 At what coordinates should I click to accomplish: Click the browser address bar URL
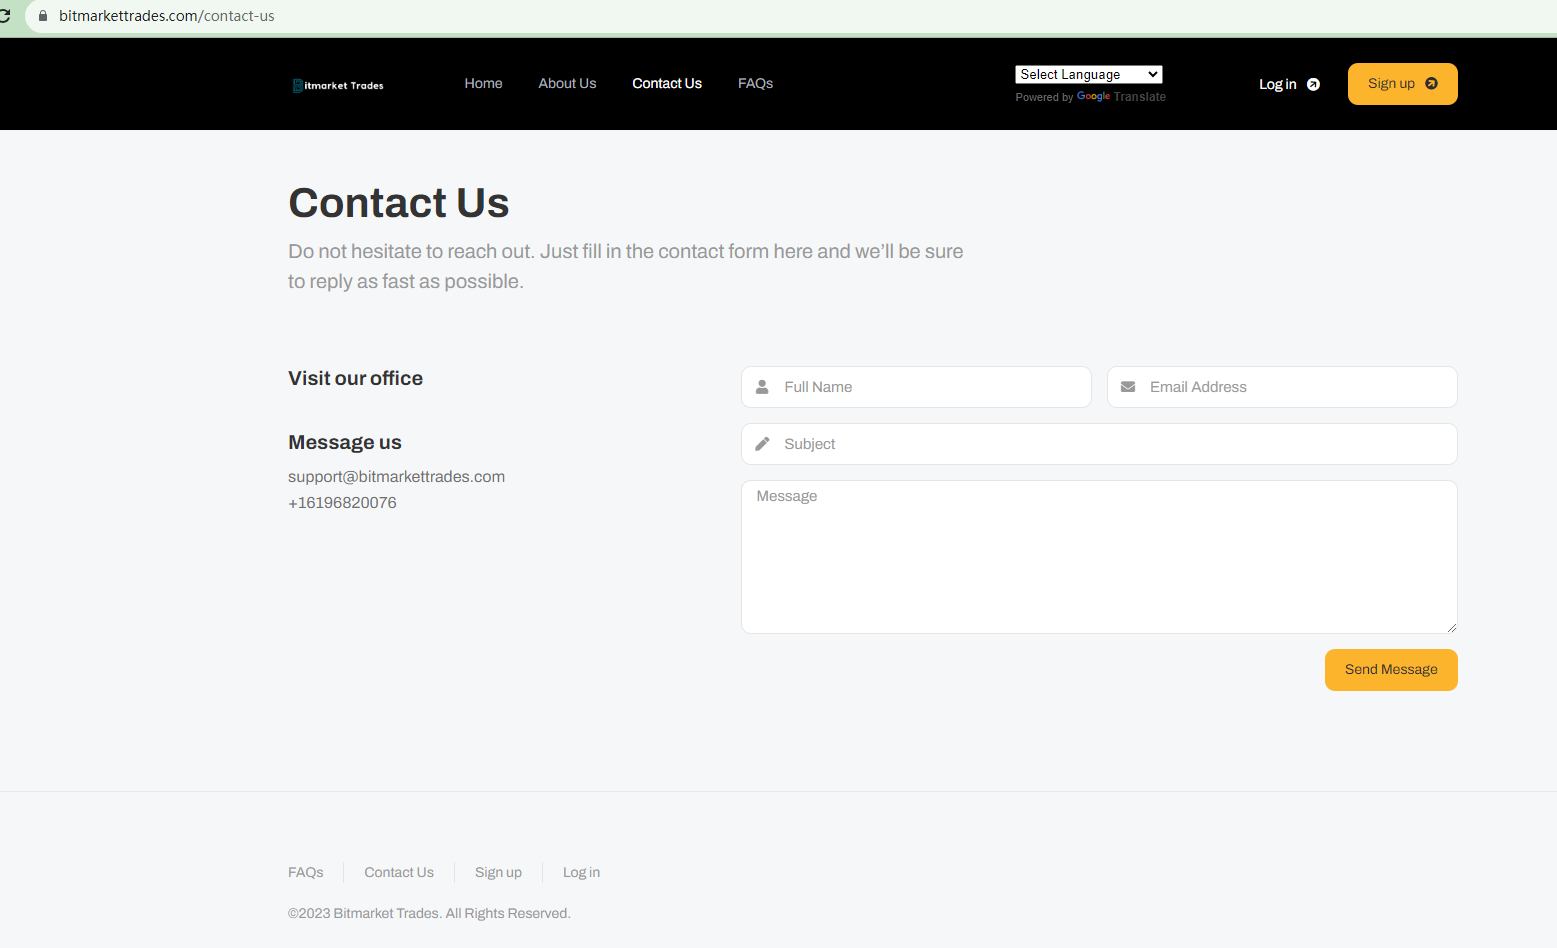[x=166, y=16]
